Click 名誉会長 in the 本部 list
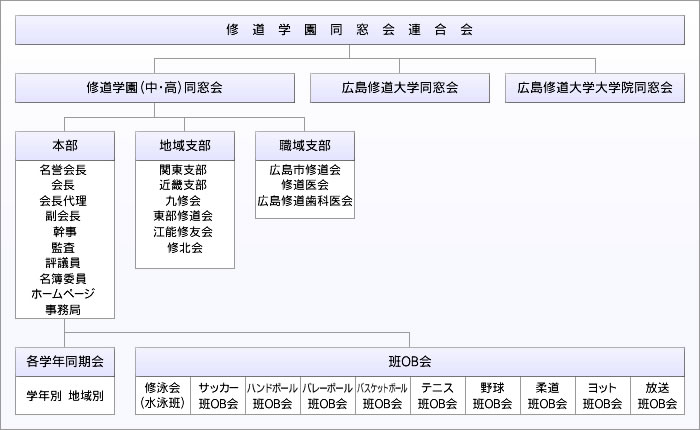 [63, 170]
